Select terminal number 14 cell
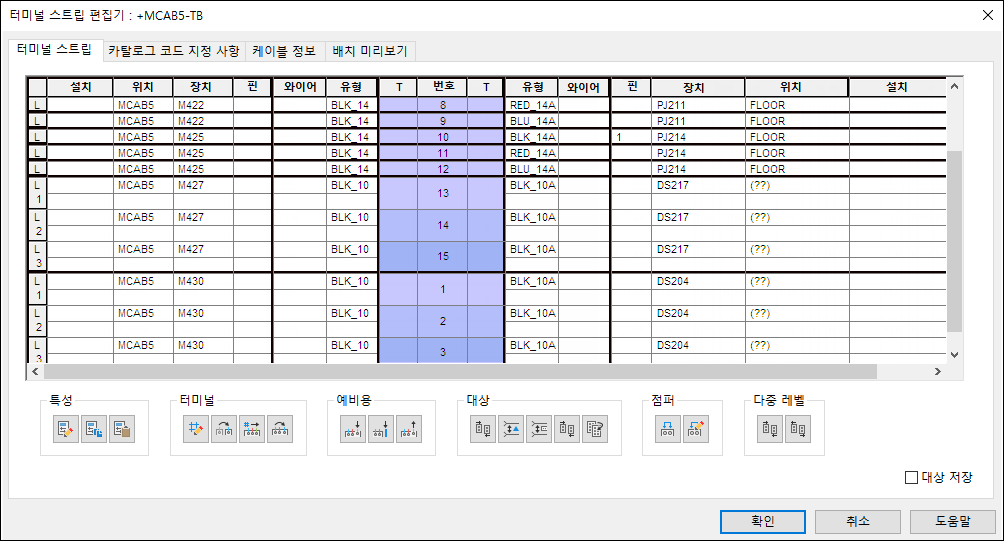The height and width of the screenshot is (541, 1004). [x=442, y=225]
